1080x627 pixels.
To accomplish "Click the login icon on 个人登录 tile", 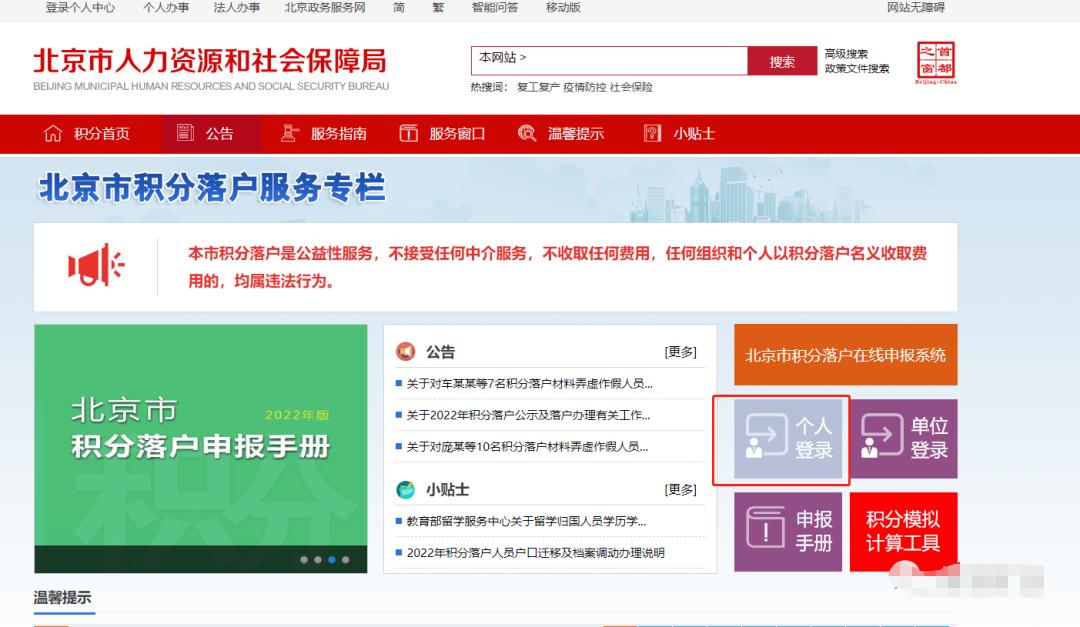I will 766,435.
